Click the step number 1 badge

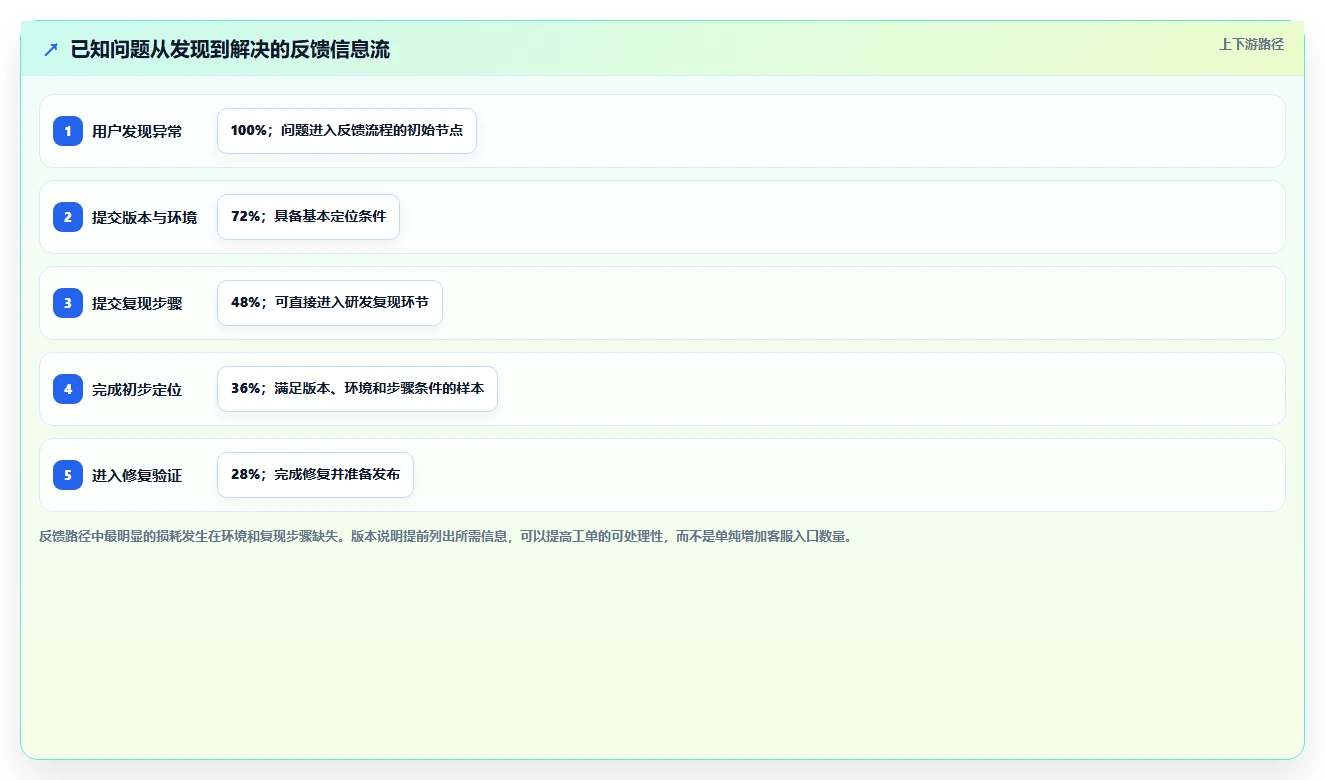click(68, 131)
